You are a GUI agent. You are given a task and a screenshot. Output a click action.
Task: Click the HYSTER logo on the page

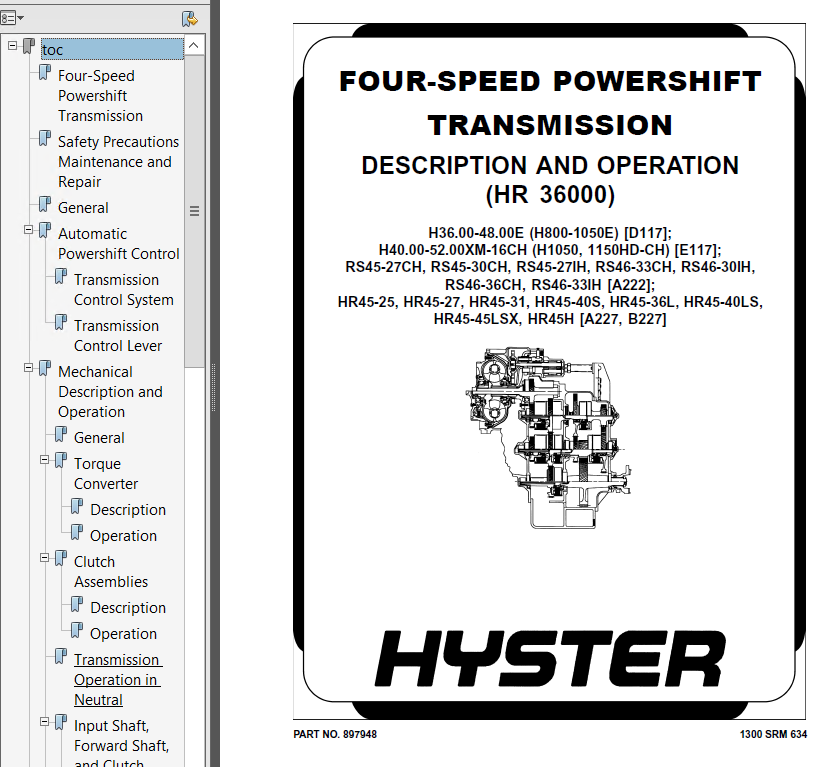tap(550, 658)
